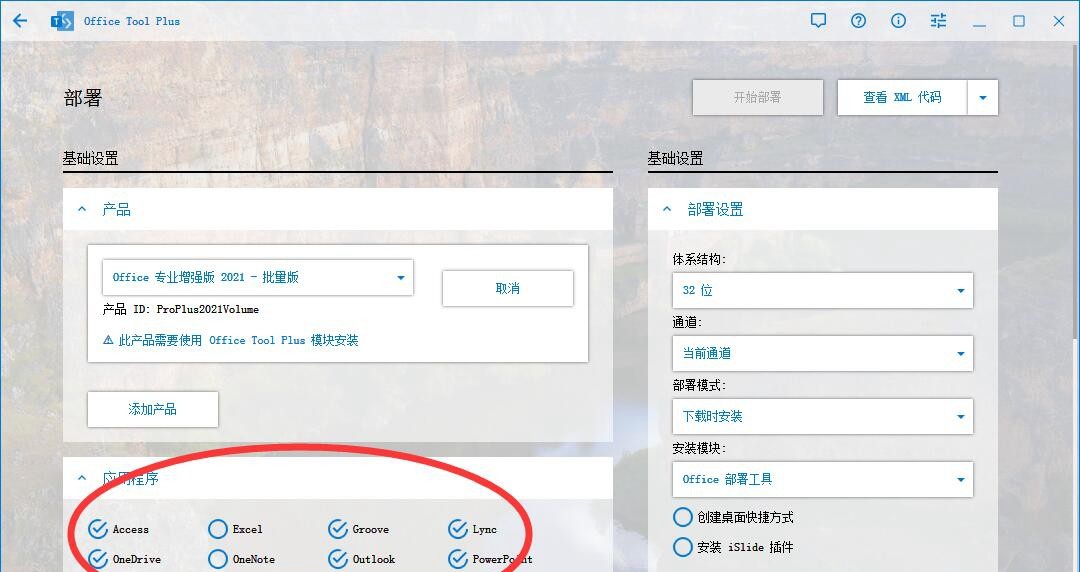Open the arrow next to 查看 XML 代码
The width and height of the screenshot is (1080, 572).
tap(983, 97)
